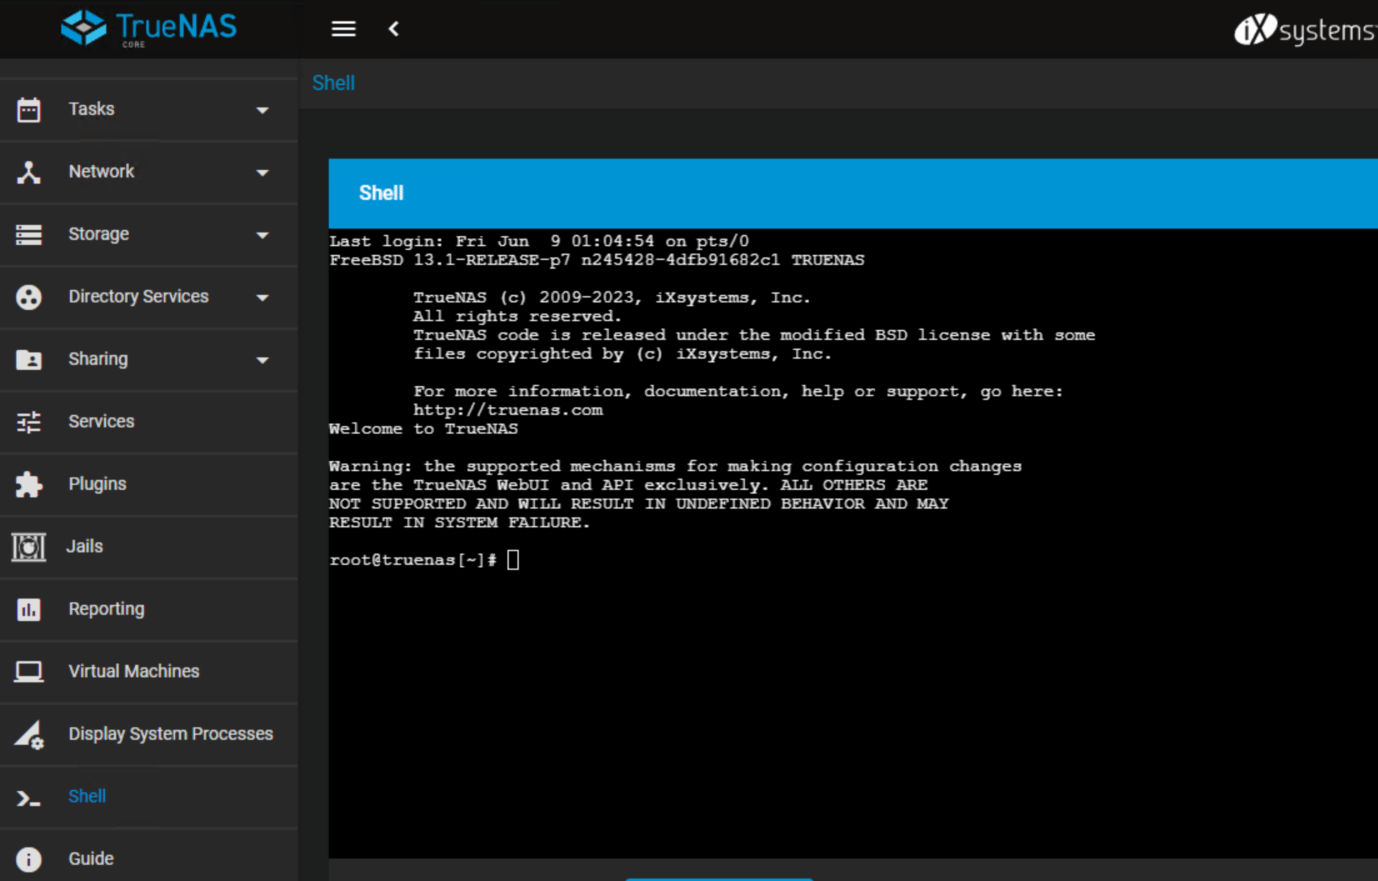The height and width of the screenshot is (881, 1378).
Task: Expand the Directory Services section
Action: point(261,296)
